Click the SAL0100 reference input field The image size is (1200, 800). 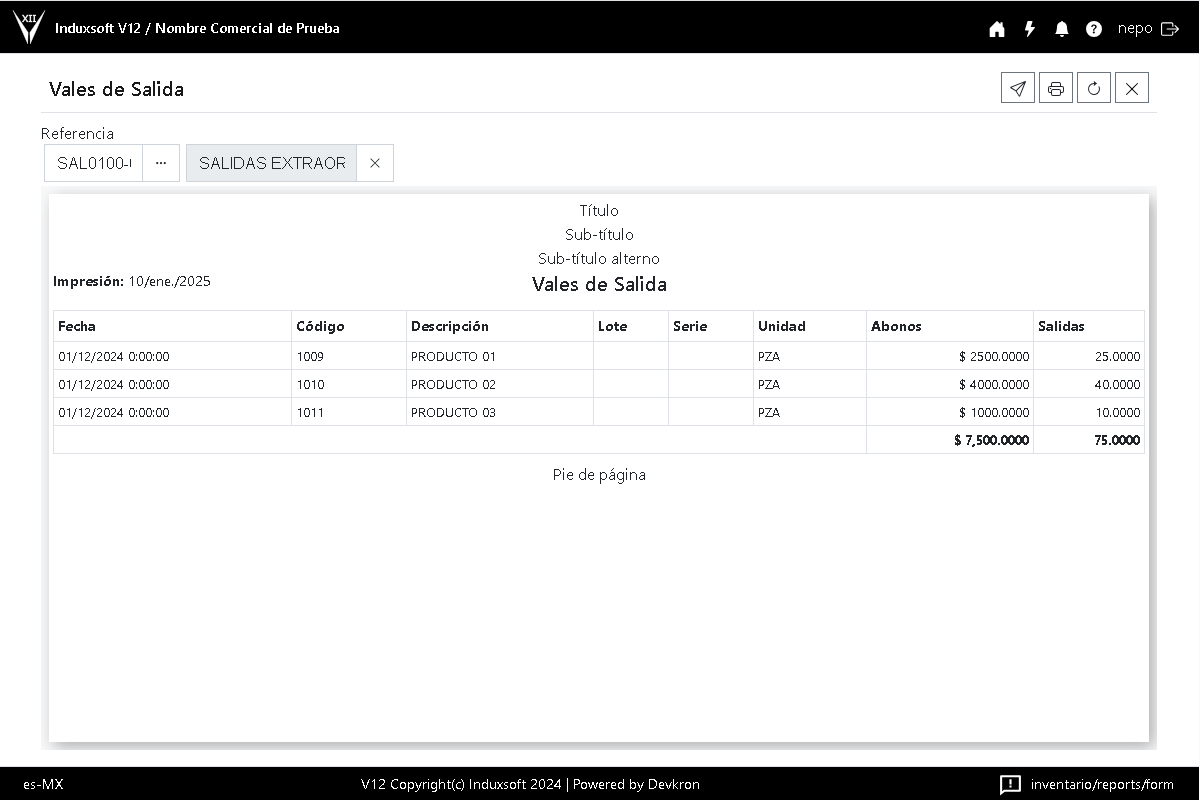click(94, 163)
